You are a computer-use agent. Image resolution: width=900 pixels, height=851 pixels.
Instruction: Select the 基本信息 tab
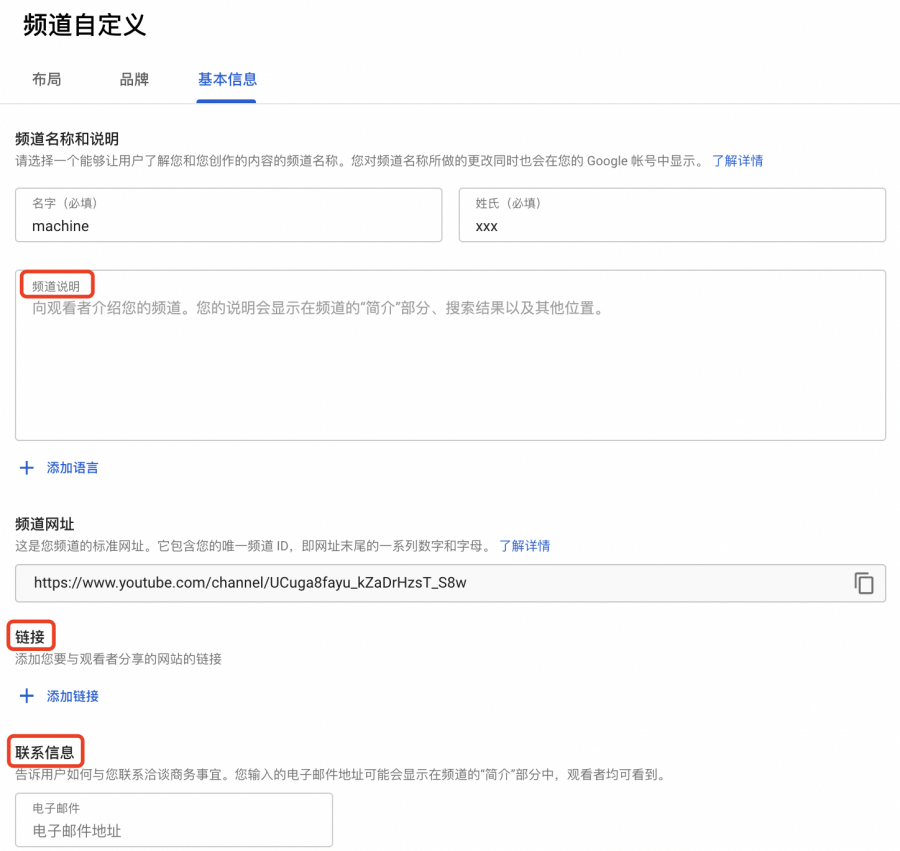226,79
